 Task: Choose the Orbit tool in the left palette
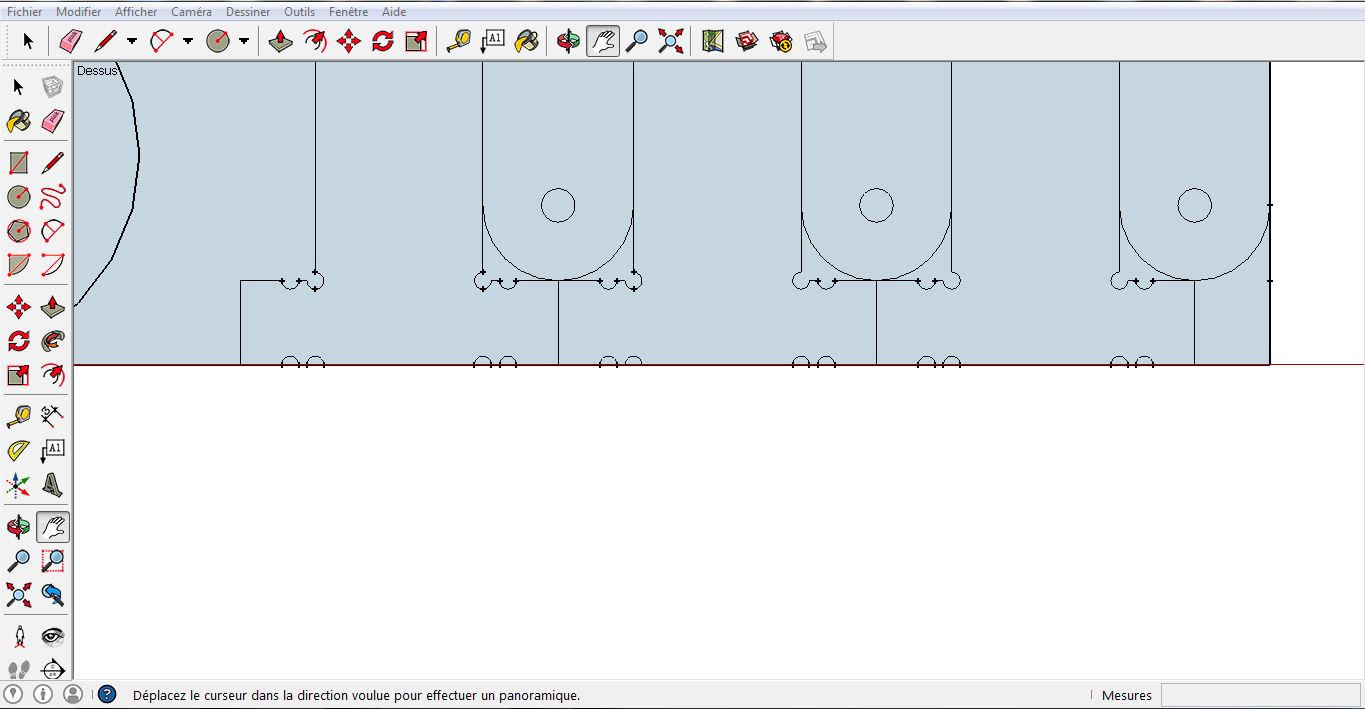click(19, 527)
